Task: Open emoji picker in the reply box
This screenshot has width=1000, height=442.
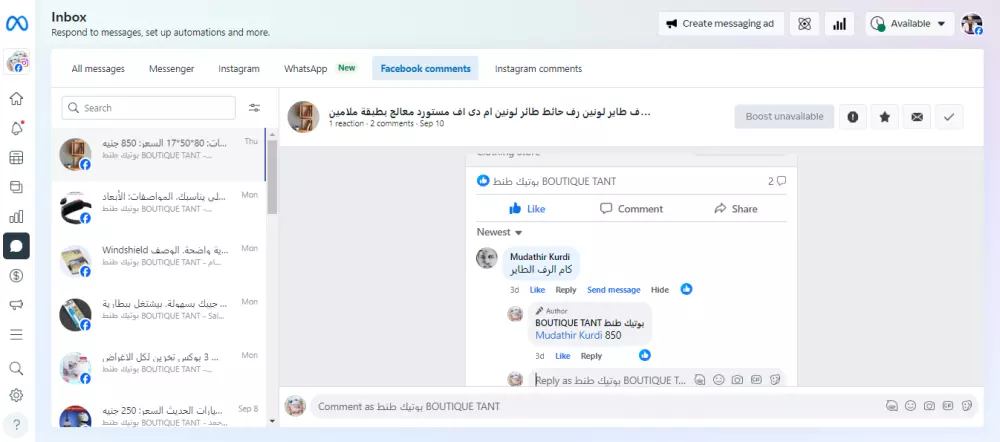Action: pos(719,379)
